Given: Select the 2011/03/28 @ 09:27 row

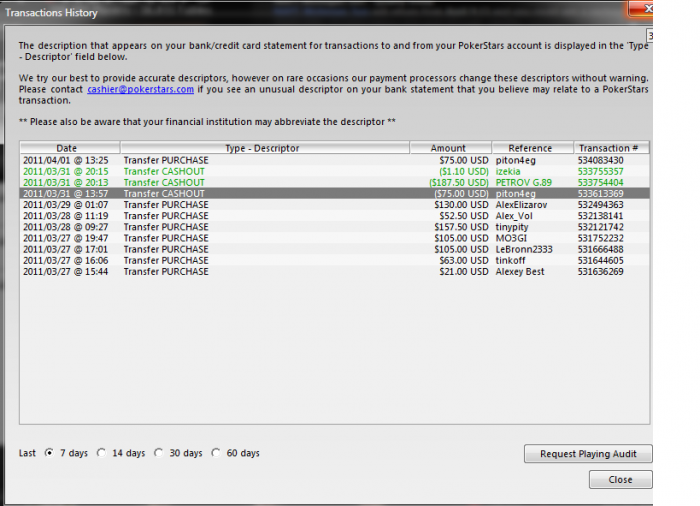Looking at the screenshot, I should tap(335, 227).
